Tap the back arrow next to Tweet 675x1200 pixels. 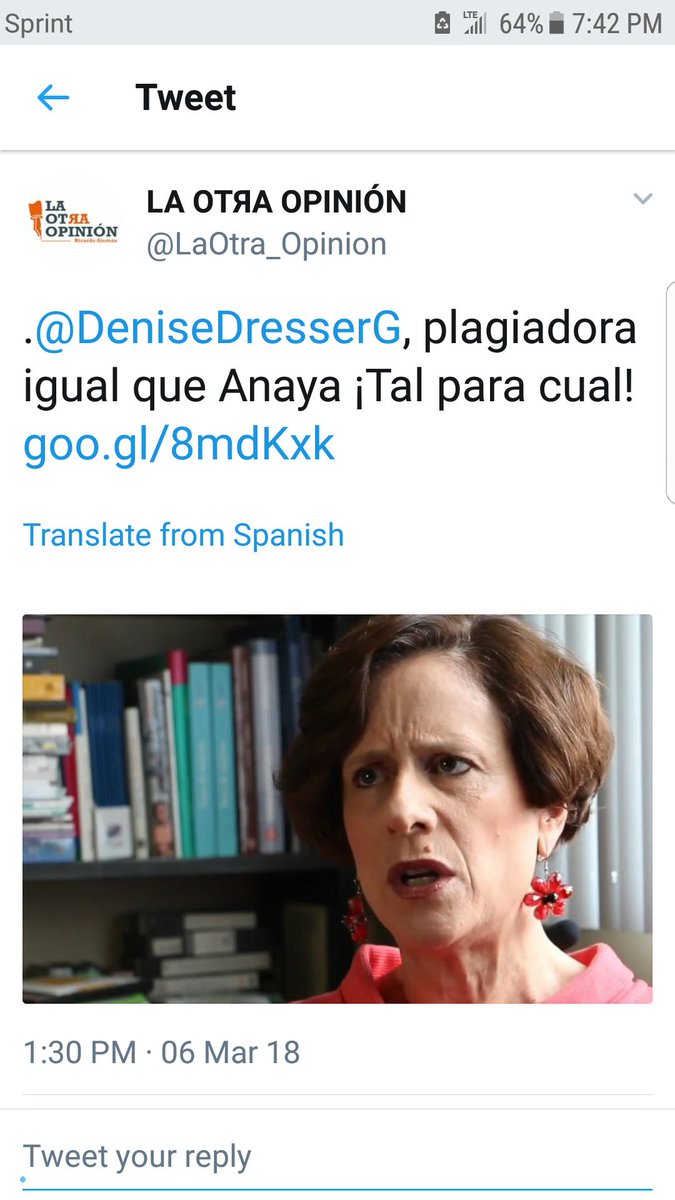[53, 97]
